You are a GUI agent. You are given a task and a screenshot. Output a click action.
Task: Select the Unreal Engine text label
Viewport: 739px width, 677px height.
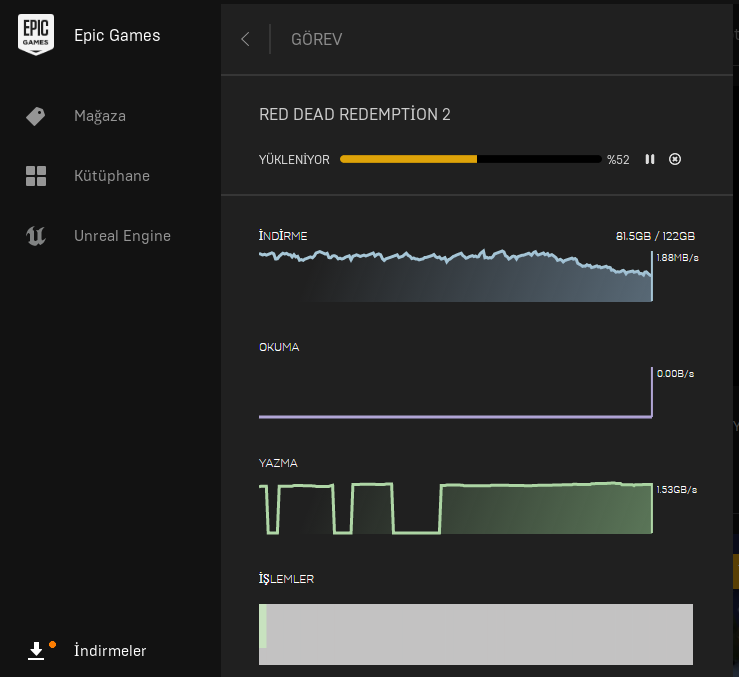click(x=122, y=236)
